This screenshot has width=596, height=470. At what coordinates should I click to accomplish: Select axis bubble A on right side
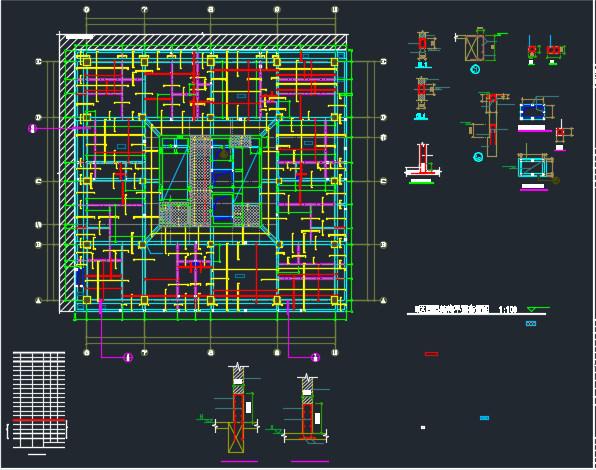(384, 301)
